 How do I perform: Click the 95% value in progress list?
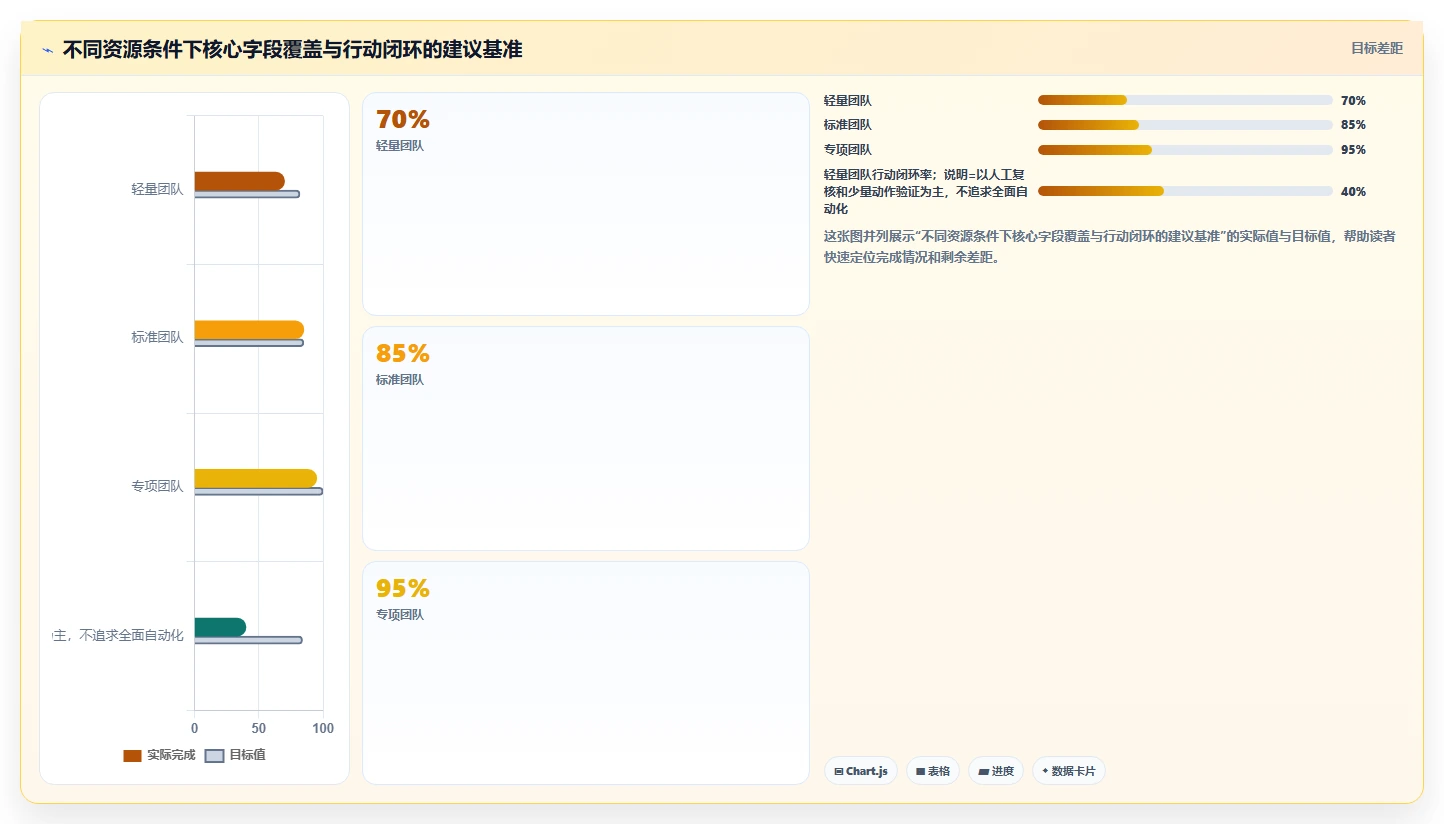(x=1353, y=150)
